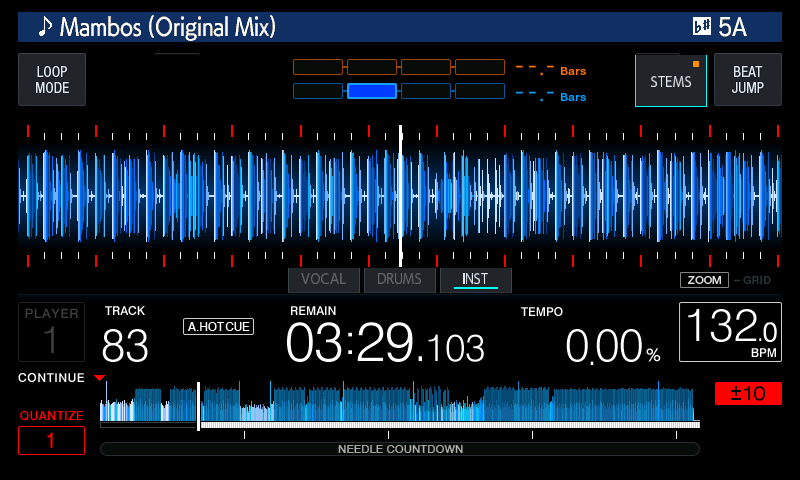Click the blue Bars counter label
The height and width of the screenshot is (480, 800).
point(573,97)
